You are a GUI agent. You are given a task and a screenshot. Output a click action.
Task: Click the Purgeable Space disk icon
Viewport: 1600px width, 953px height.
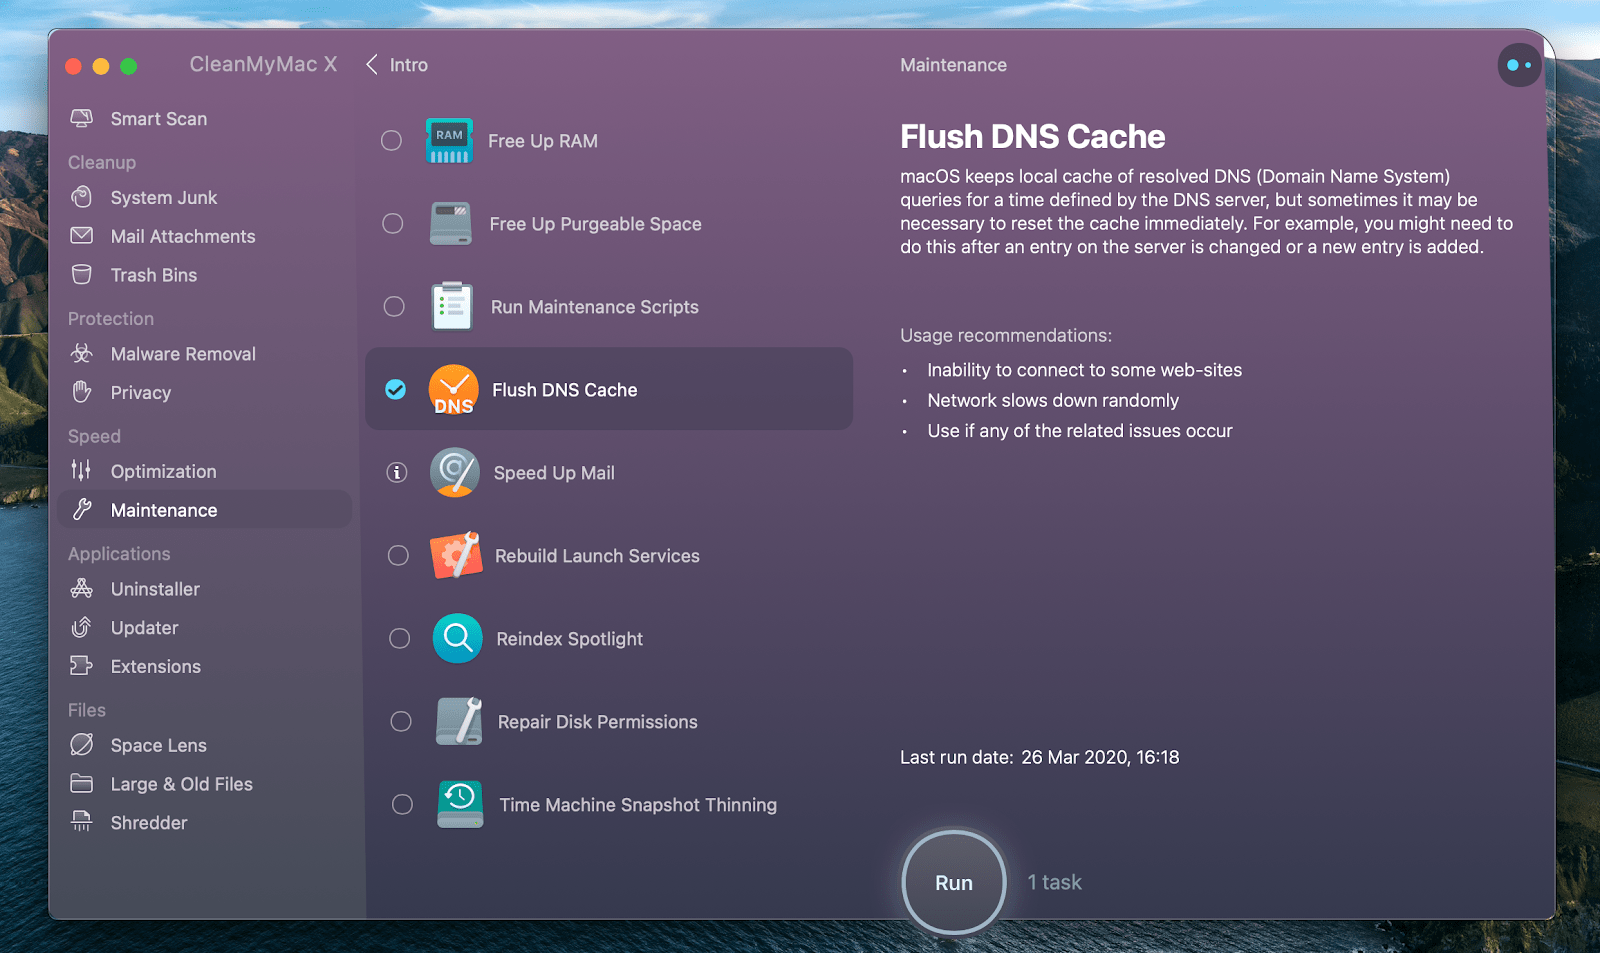tap(451, 224)
